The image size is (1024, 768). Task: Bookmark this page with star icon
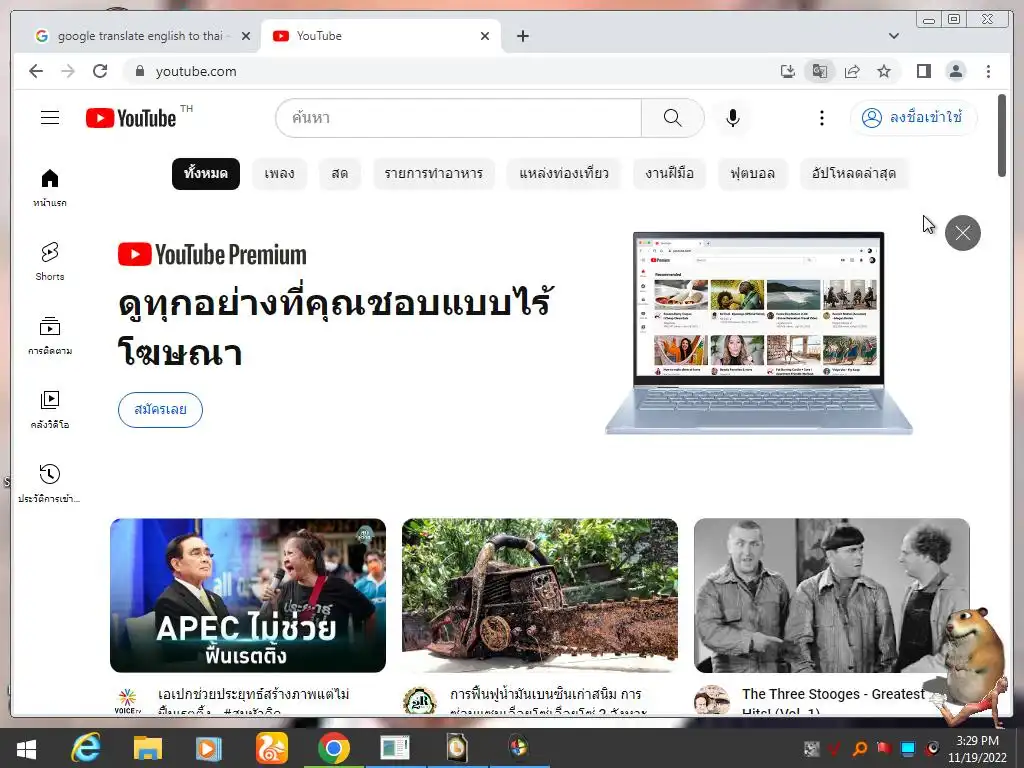(884, 71)
